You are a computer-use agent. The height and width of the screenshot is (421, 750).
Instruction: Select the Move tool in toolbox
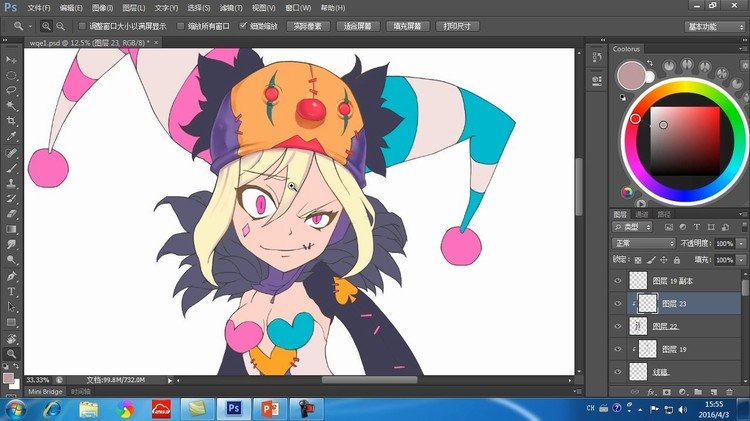pos(11,60)
